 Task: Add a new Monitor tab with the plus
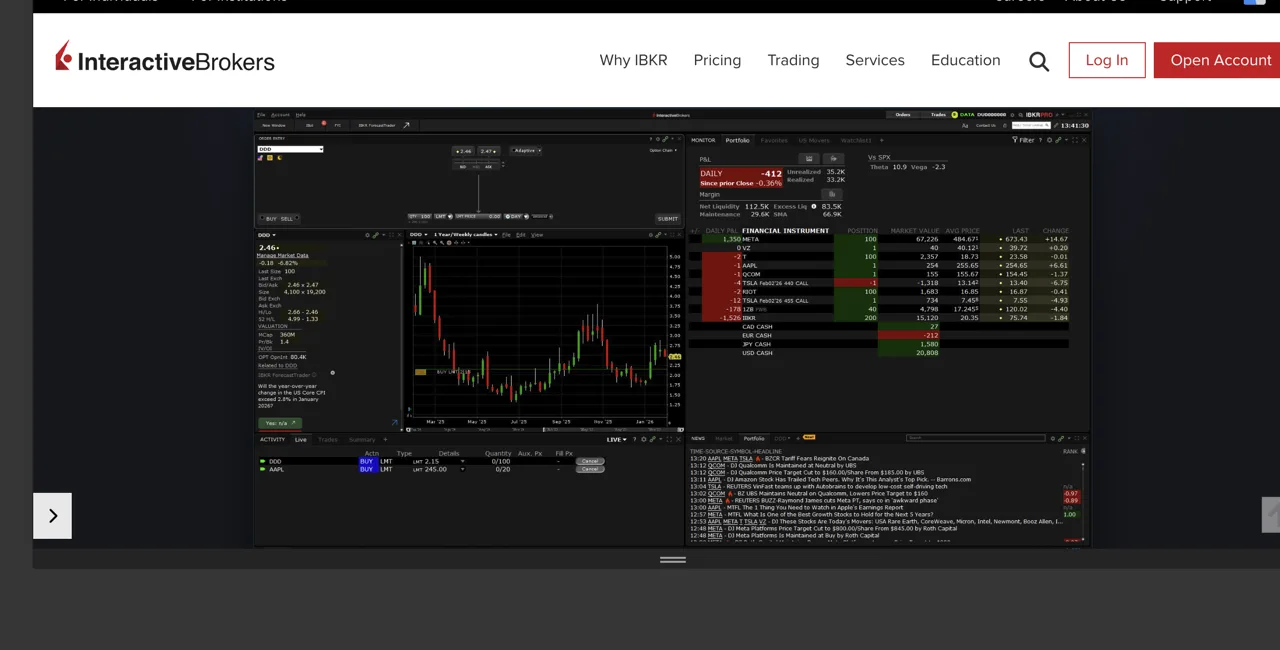(882, 140)
